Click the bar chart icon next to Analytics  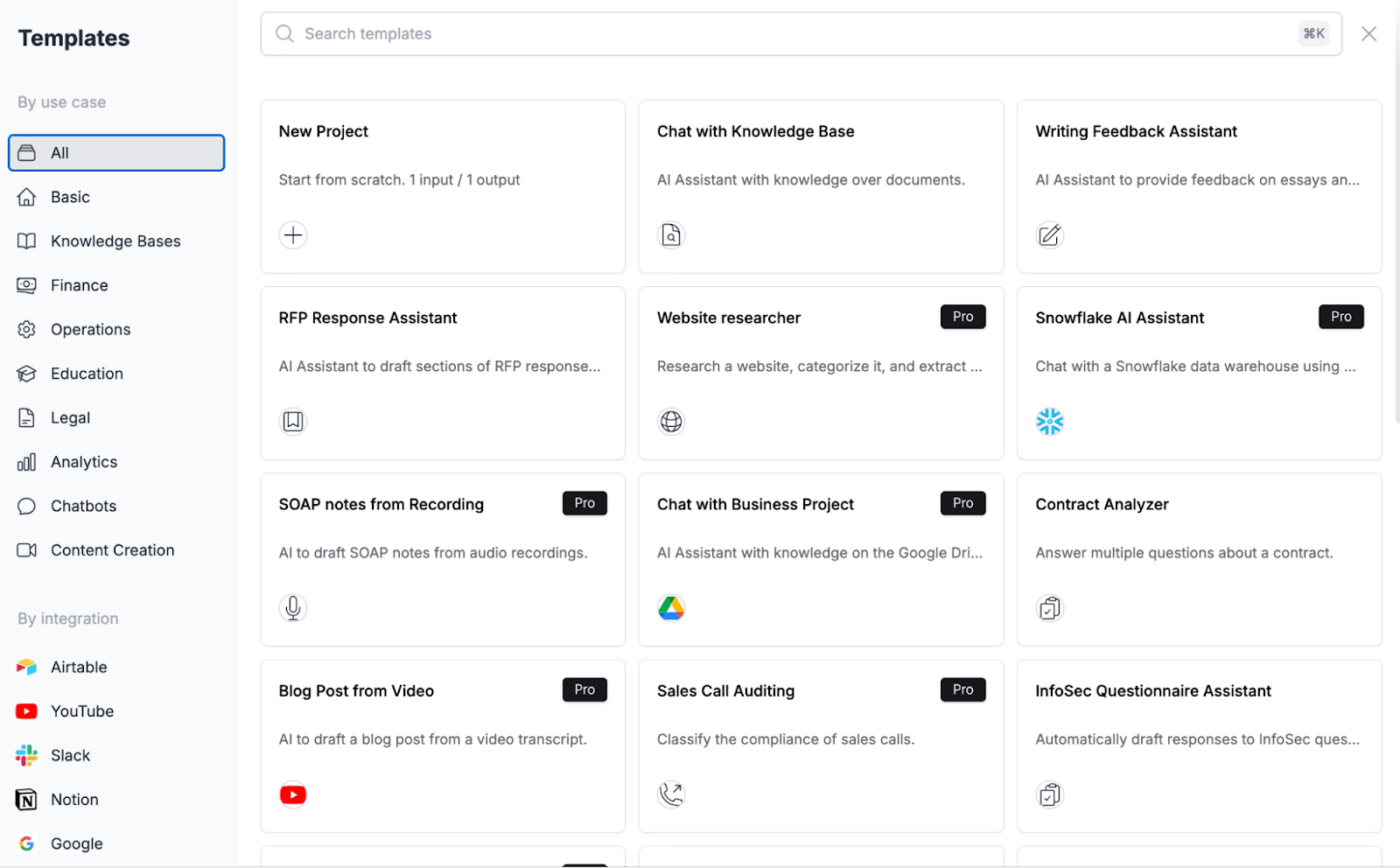coord(25,461)
